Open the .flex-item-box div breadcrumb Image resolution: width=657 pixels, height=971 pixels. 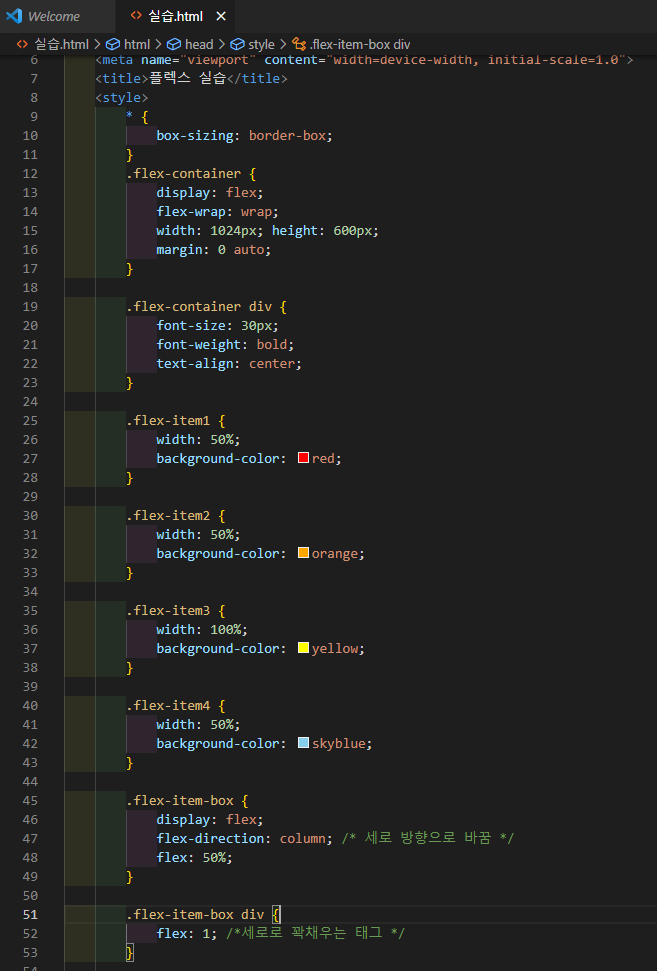pos(360,45)
